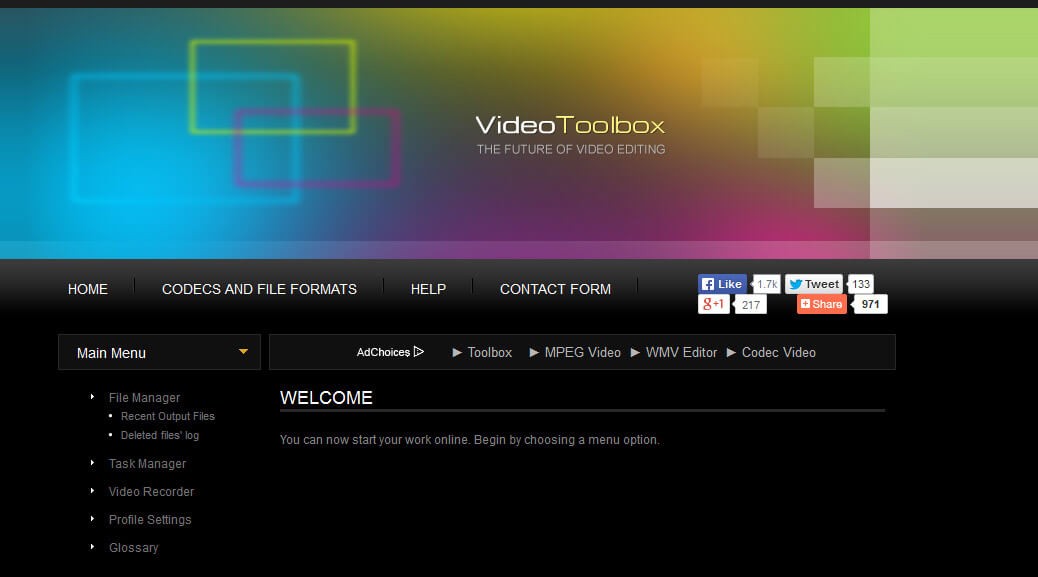This screenshot has width=1038, height=577.
Task: Open CODECS AND FILE FORMATS menu
Action: pyautogui.click(x=258, y=289)
